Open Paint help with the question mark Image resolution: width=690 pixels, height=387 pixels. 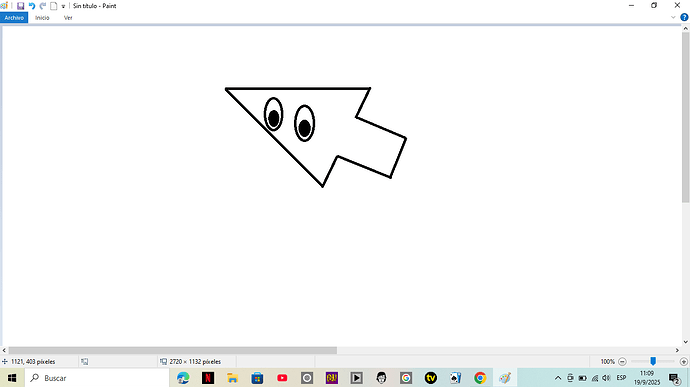coord(684,18)
